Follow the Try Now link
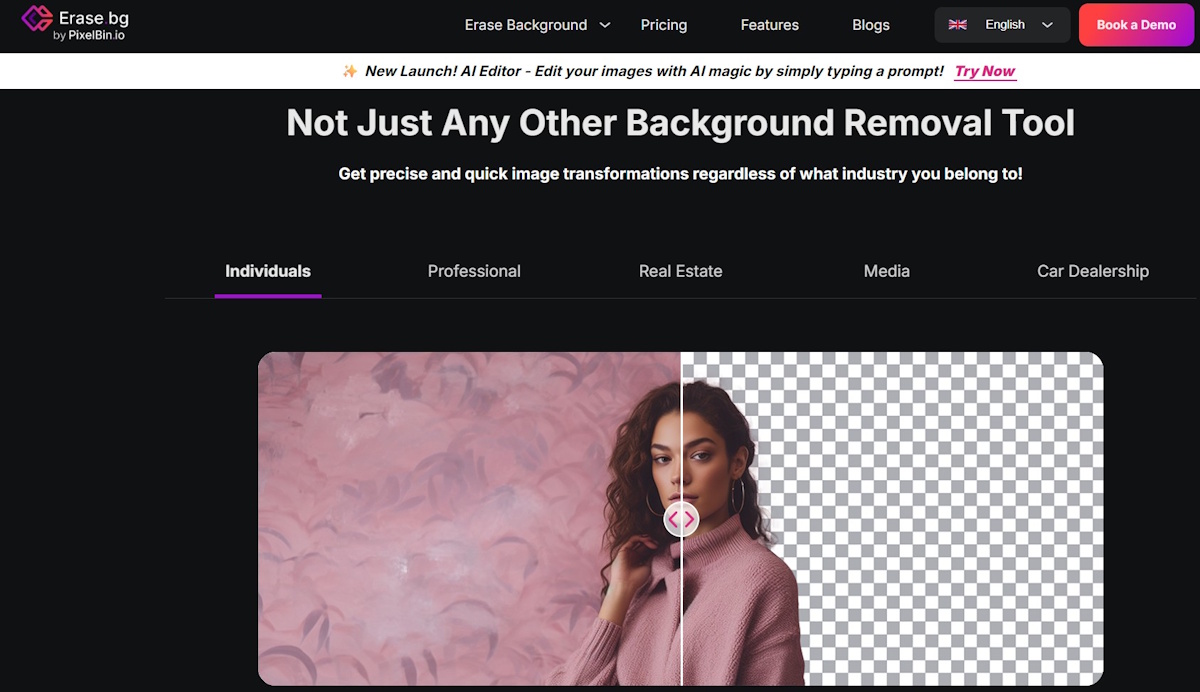 (985, 71)
